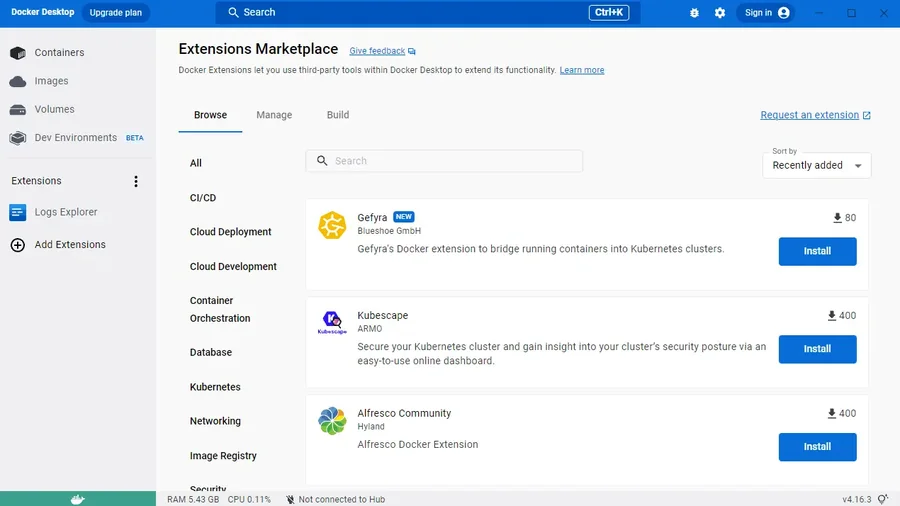The width and height of the screenshot is (900, 506).
Task: Click the v4.16.3 version label
Action: coord(856,500)
